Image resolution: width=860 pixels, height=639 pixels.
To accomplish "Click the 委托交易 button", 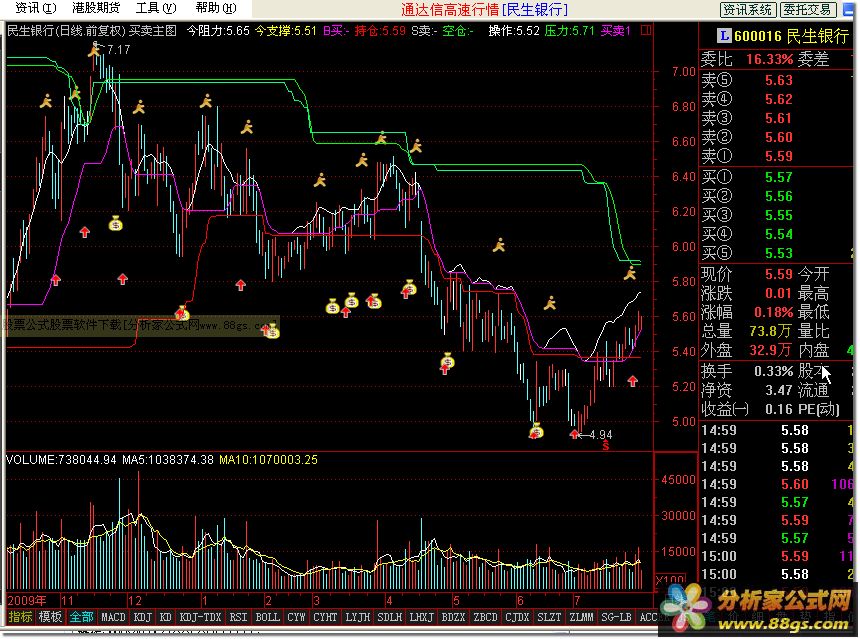I will point(807,9).
